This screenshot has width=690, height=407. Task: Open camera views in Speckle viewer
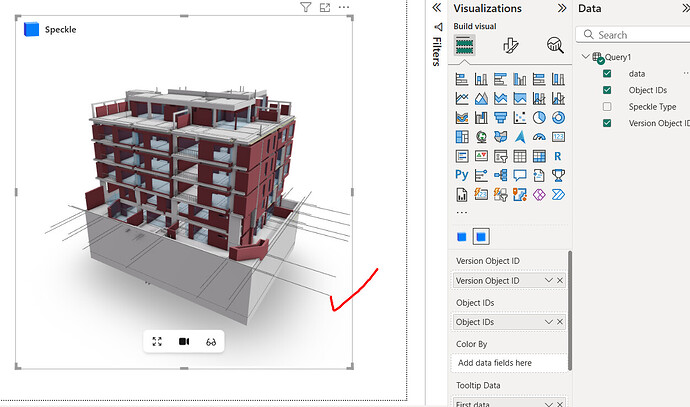coord(184,341)
